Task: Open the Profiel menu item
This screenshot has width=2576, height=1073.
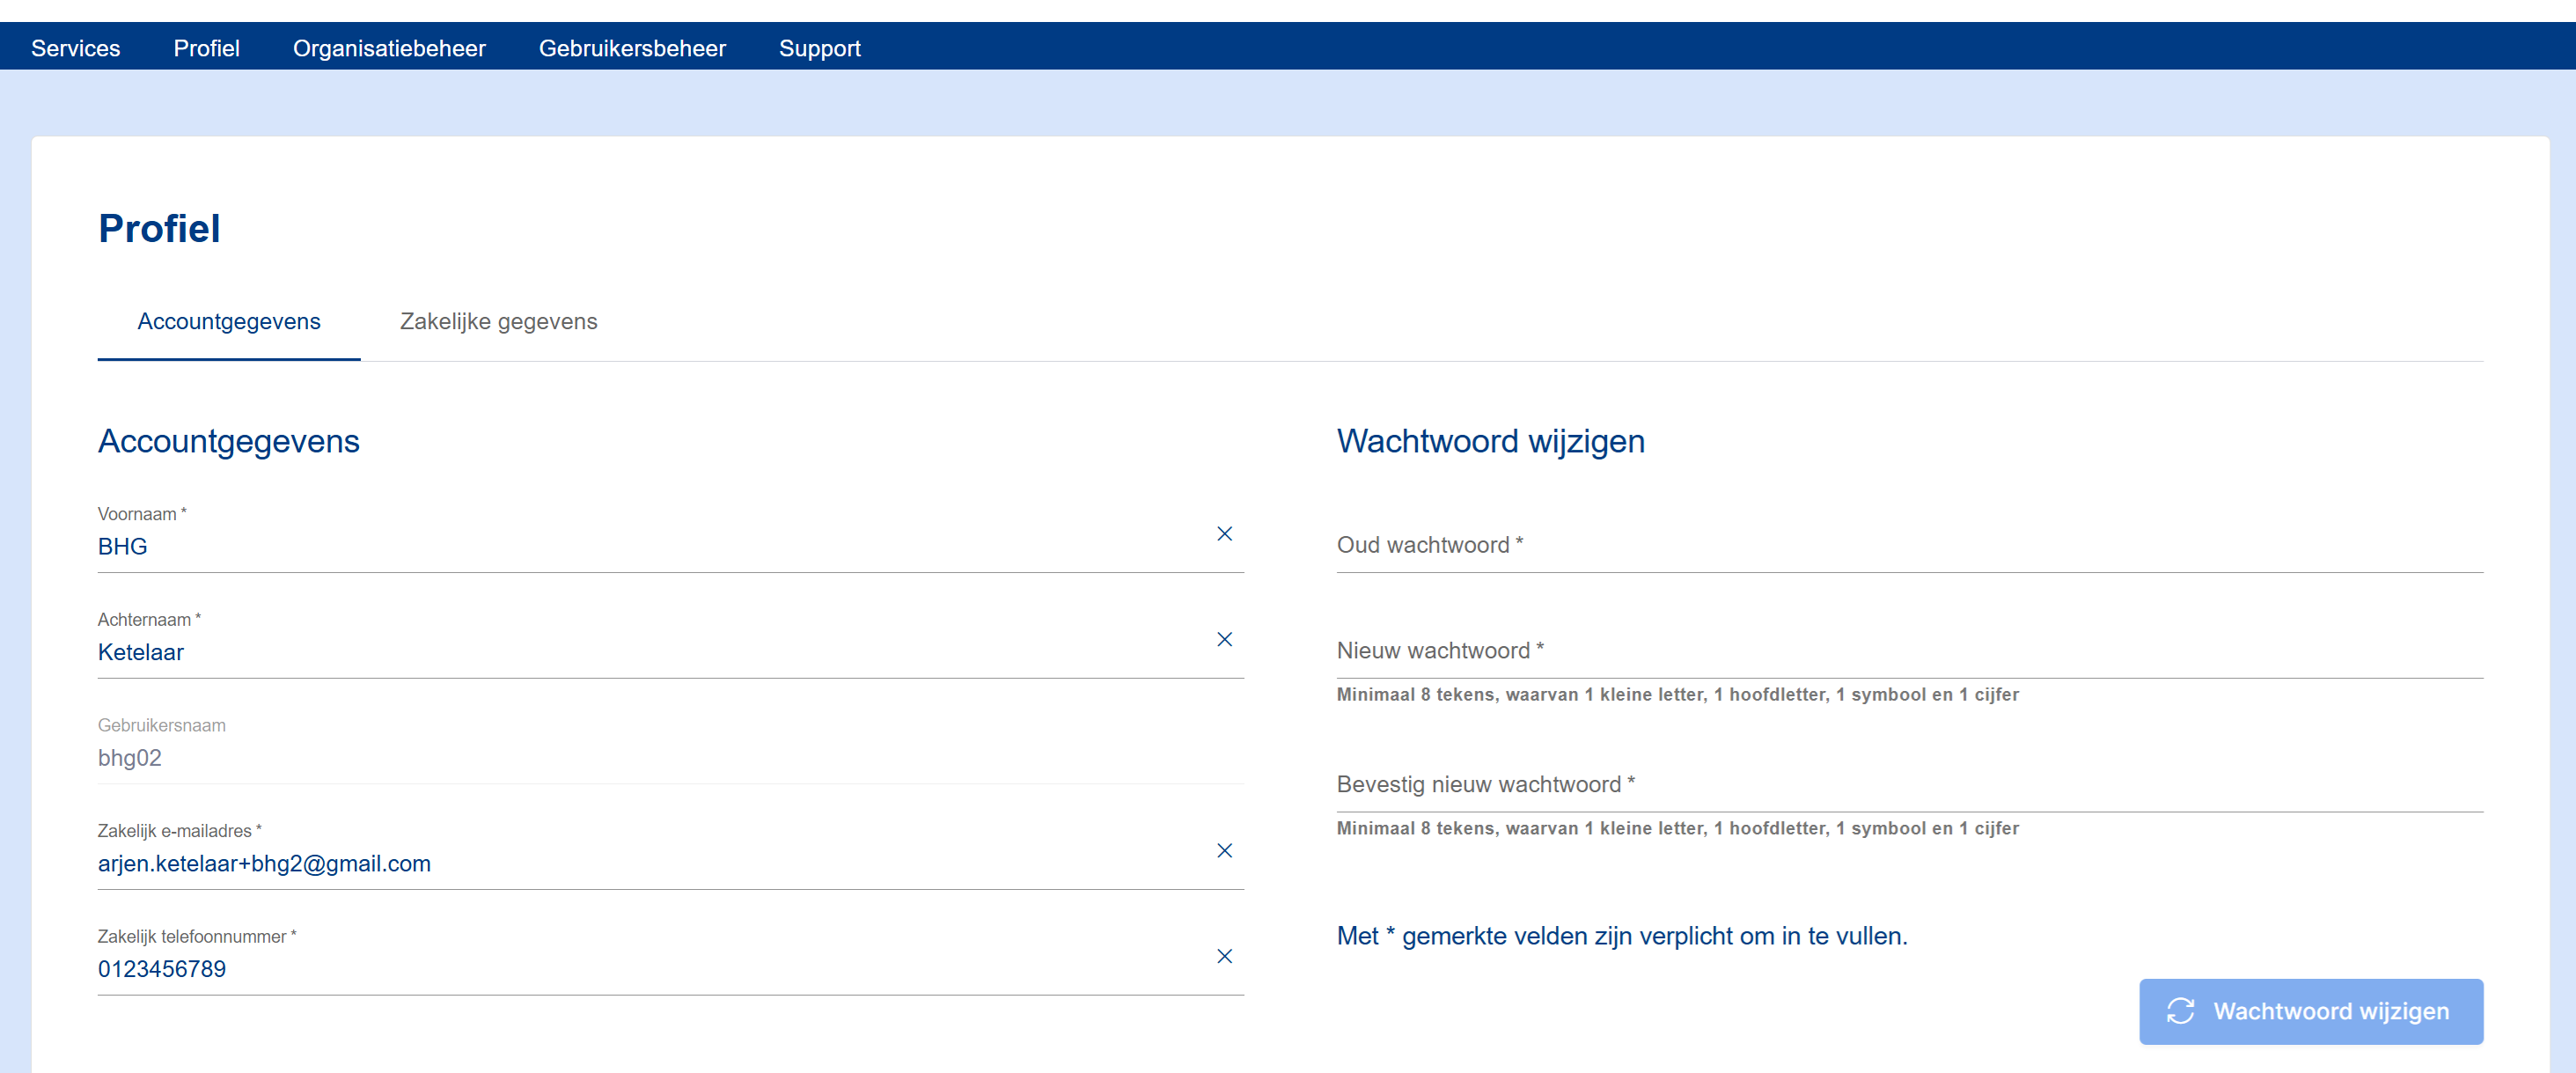Action: (x=207, y=48)
